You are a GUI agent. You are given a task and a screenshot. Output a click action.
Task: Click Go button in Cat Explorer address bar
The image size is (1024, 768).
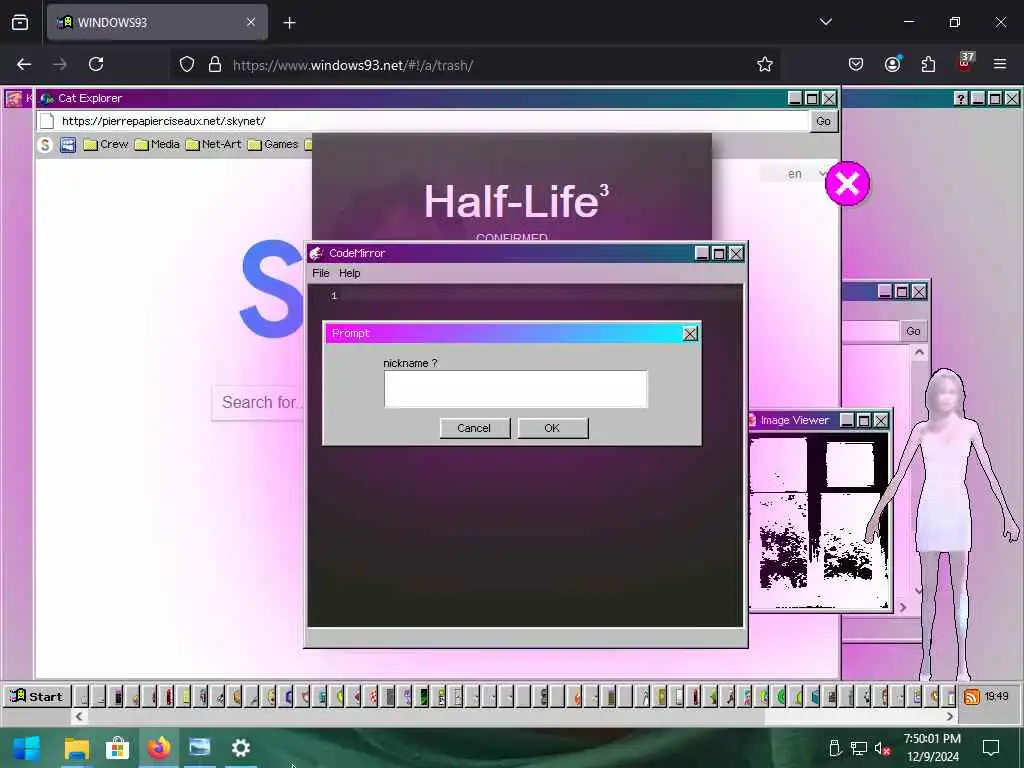click(x=823, y=121)
